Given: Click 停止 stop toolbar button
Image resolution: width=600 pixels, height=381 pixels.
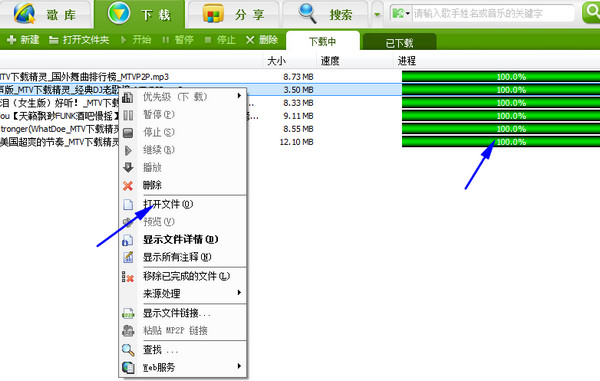Looking at the screenshot, I should [220, 39].
